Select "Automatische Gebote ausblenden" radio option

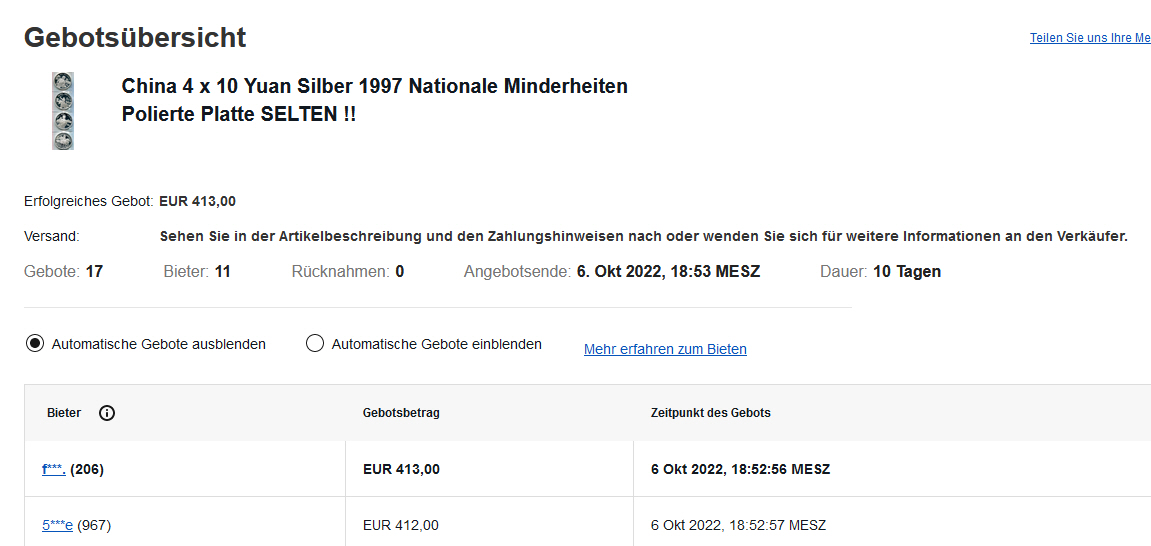click(35, 344)
